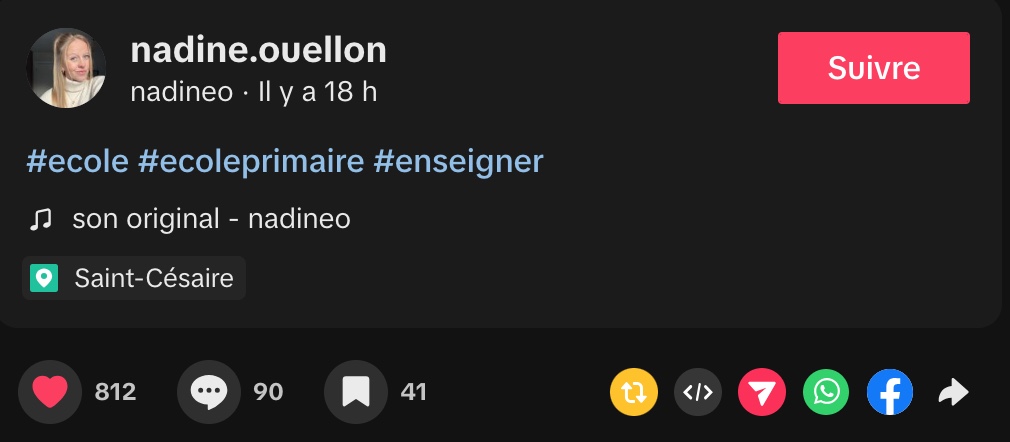The width and height of the screenshot is (1010, 442).
Task: Send to friends via red paper-plane icon
Action: (x=762, y=393)
